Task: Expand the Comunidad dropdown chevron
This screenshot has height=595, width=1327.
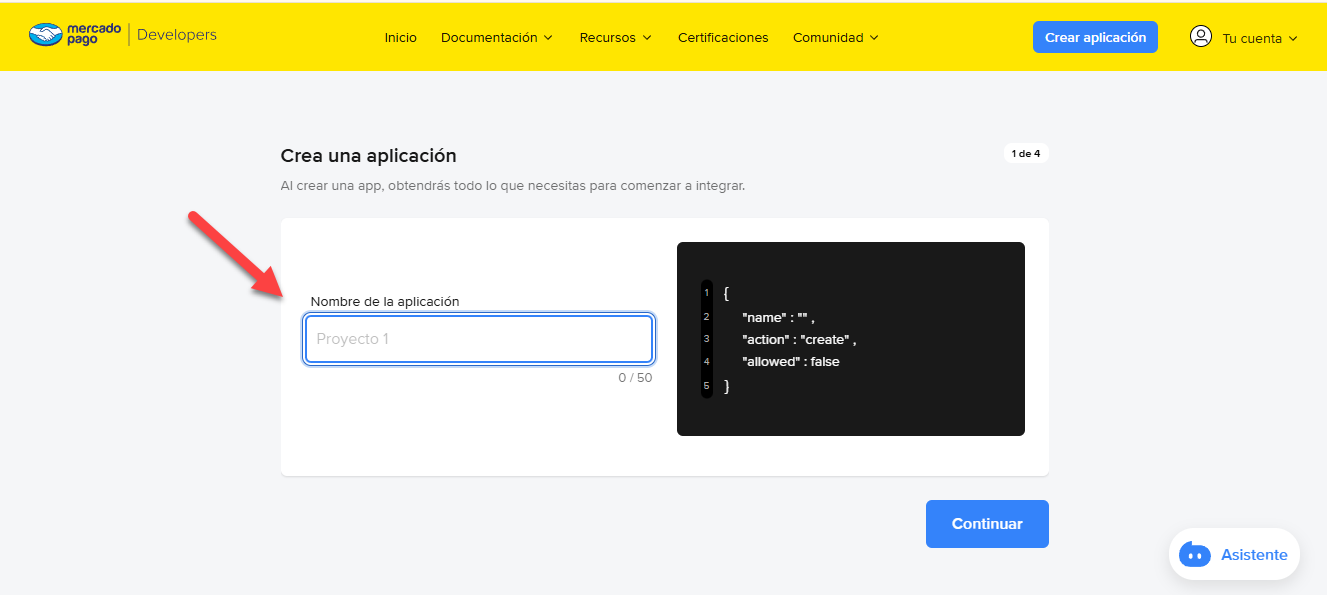Action: (874, 38)
